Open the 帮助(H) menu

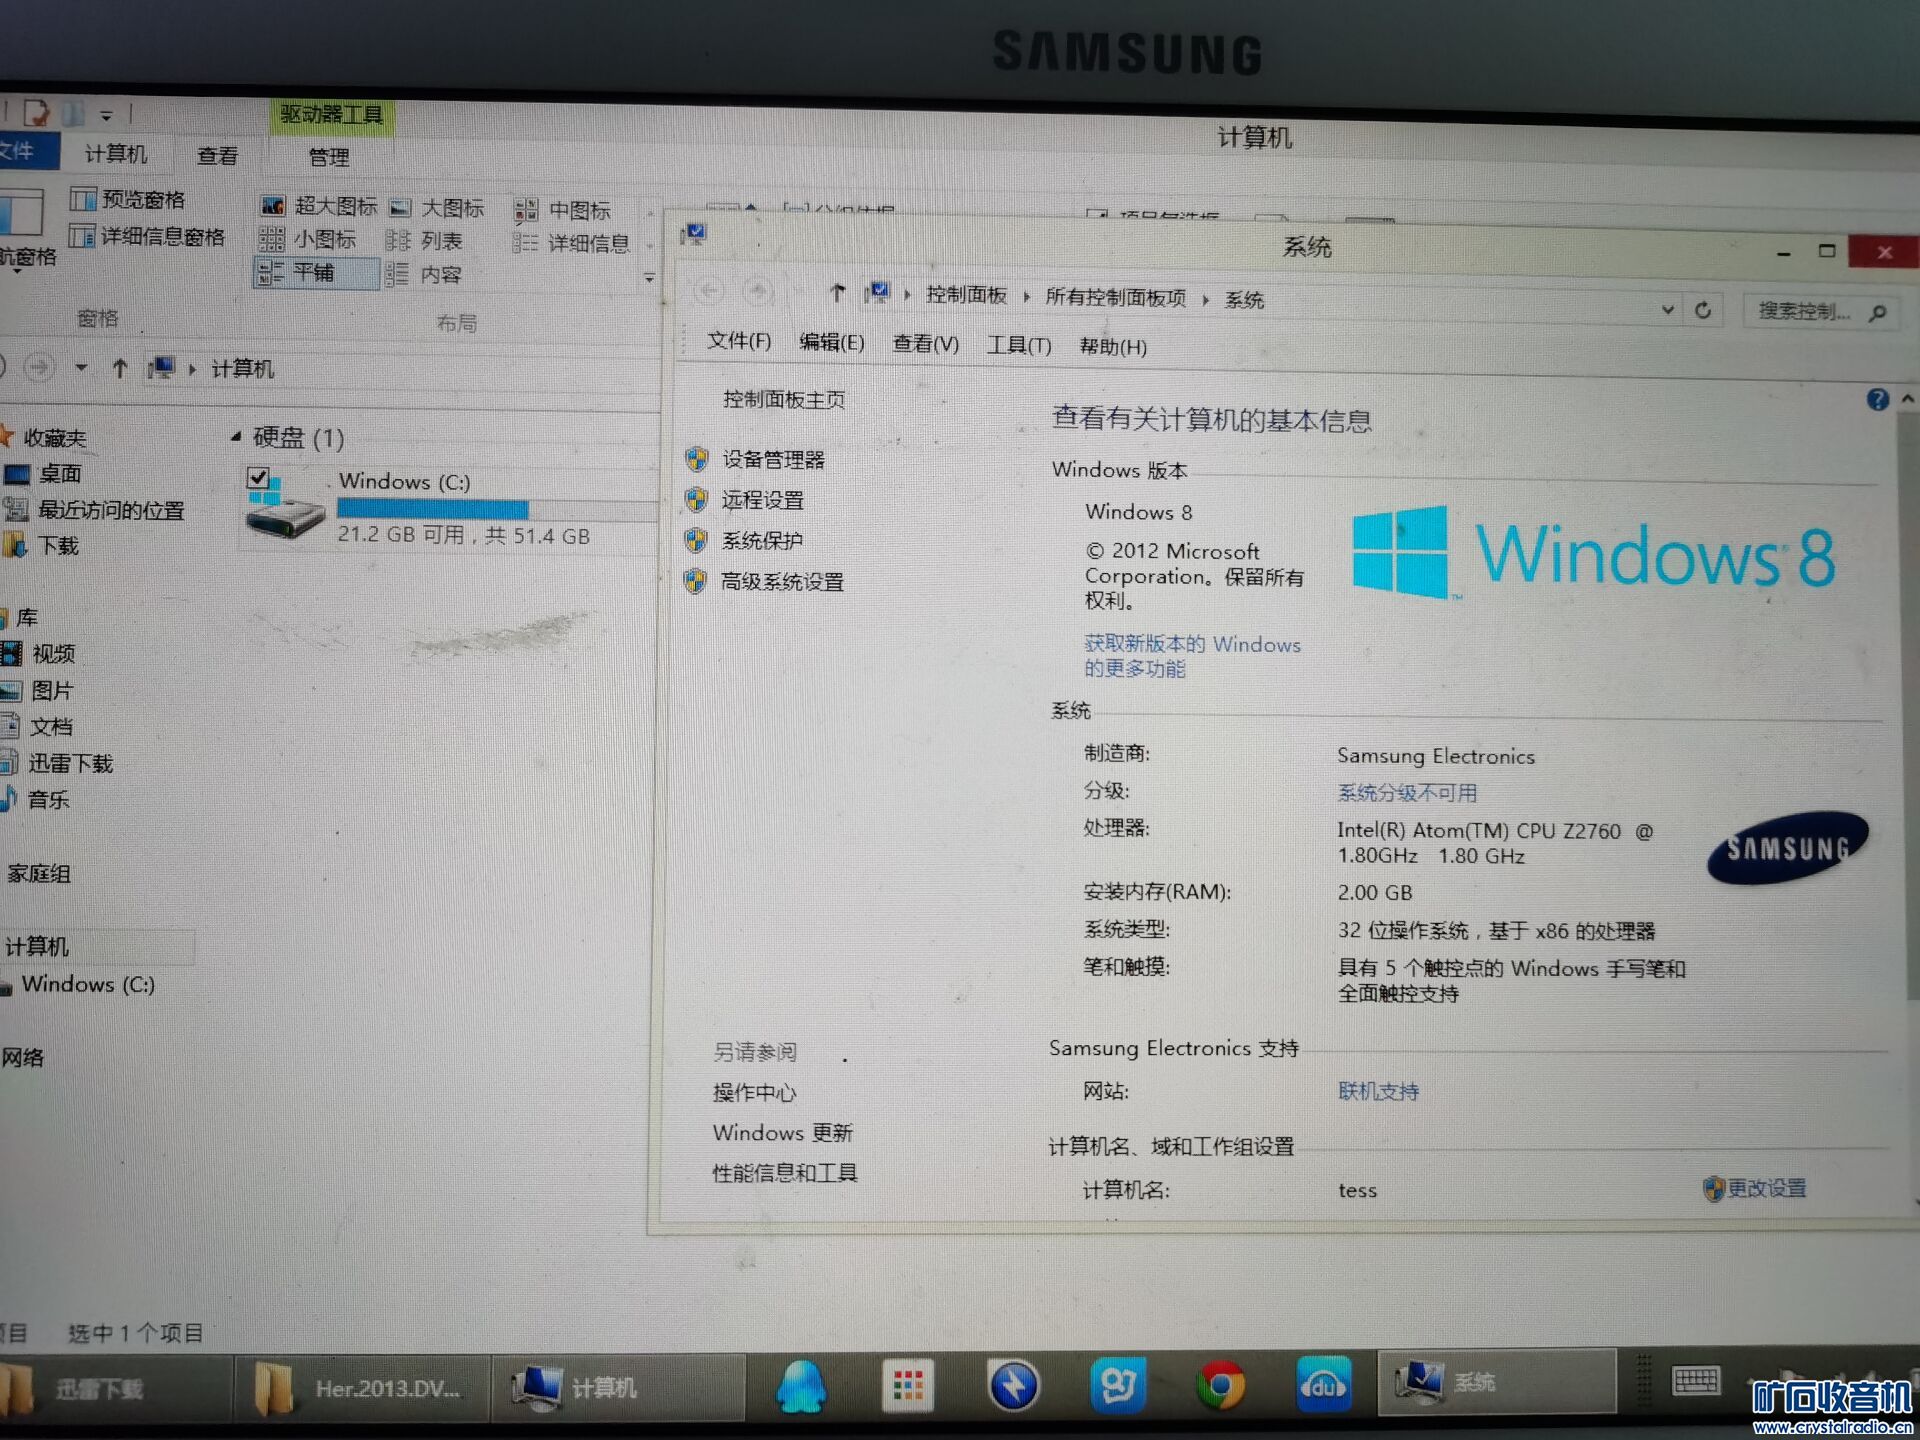coord(1113,347)
